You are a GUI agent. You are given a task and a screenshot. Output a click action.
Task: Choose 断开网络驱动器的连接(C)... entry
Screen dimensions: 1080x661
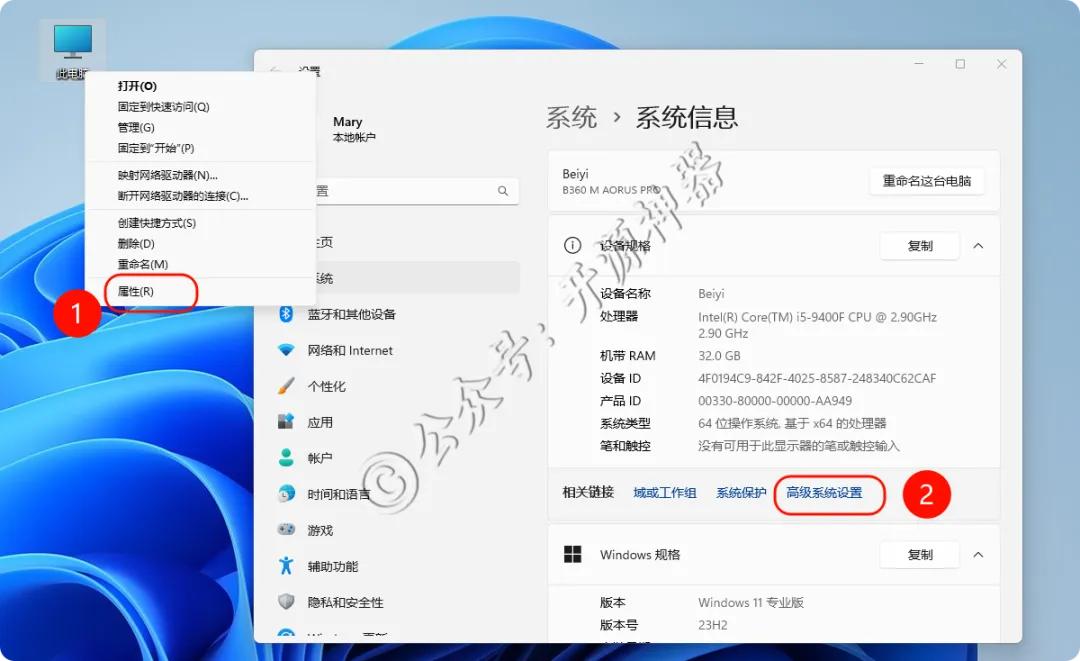183,196
